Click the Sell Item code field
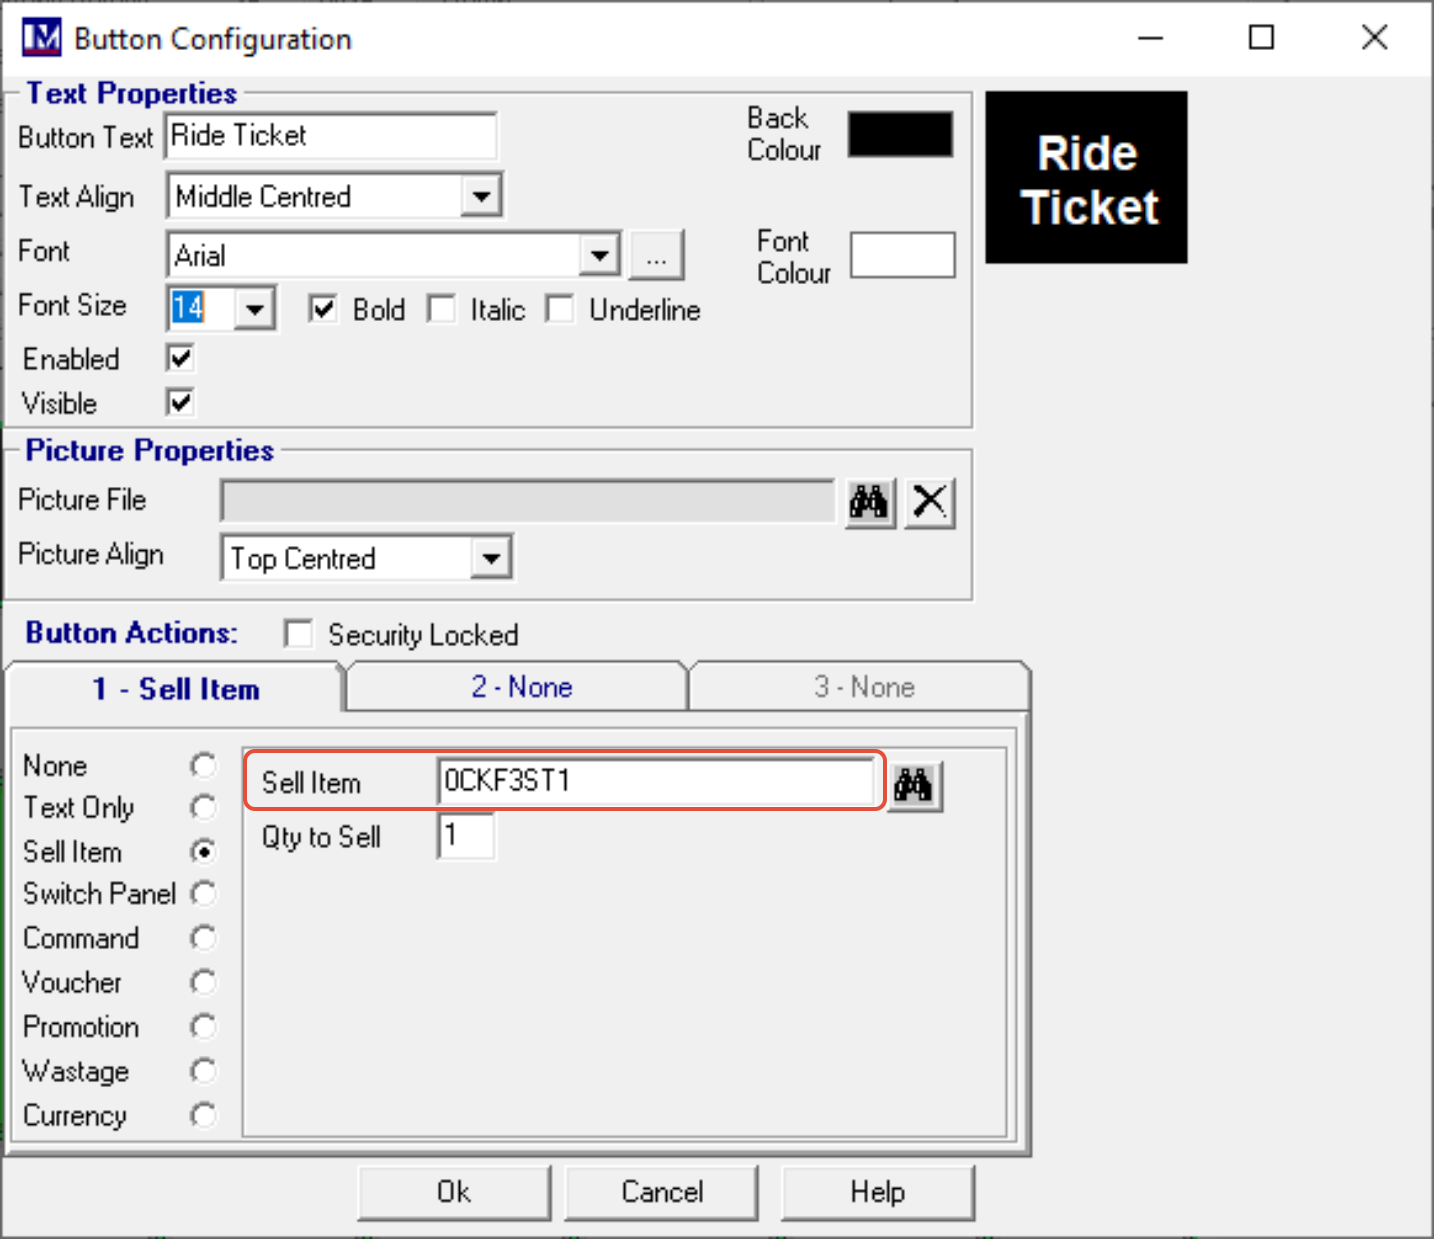Screen dimensions: 1434x1239 coord(656,781)
